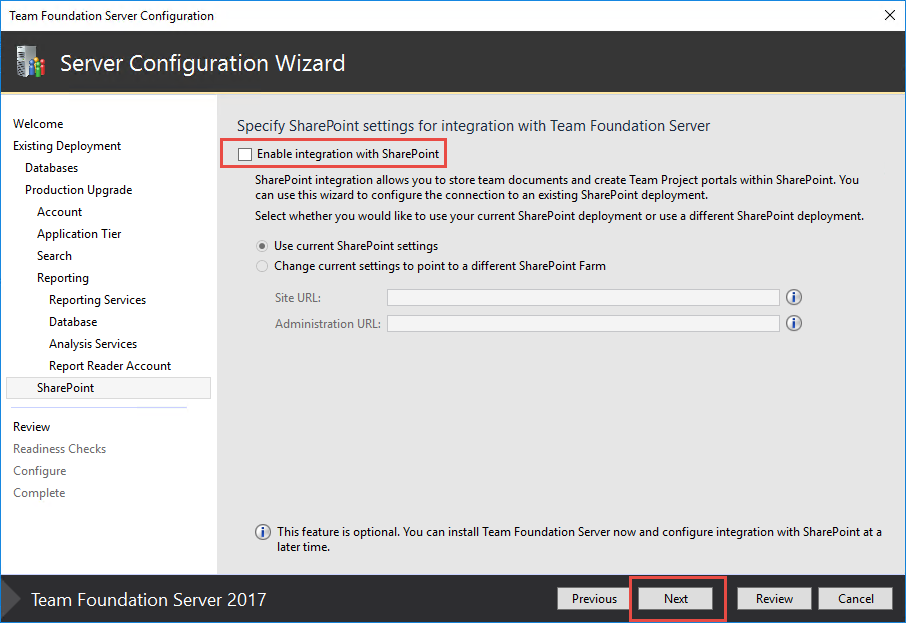
Task: Open the Databases step
Action: tap(51, 168)
